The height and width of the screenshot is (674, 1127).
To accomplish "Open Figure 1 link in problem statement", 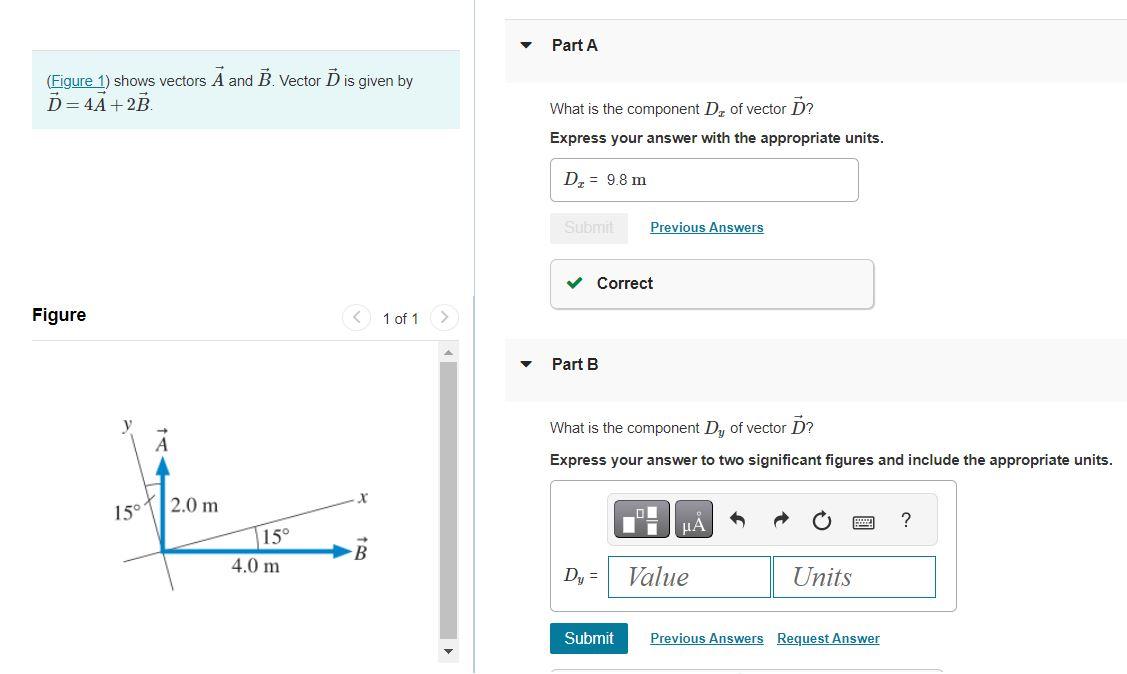I will coord(77,81).
